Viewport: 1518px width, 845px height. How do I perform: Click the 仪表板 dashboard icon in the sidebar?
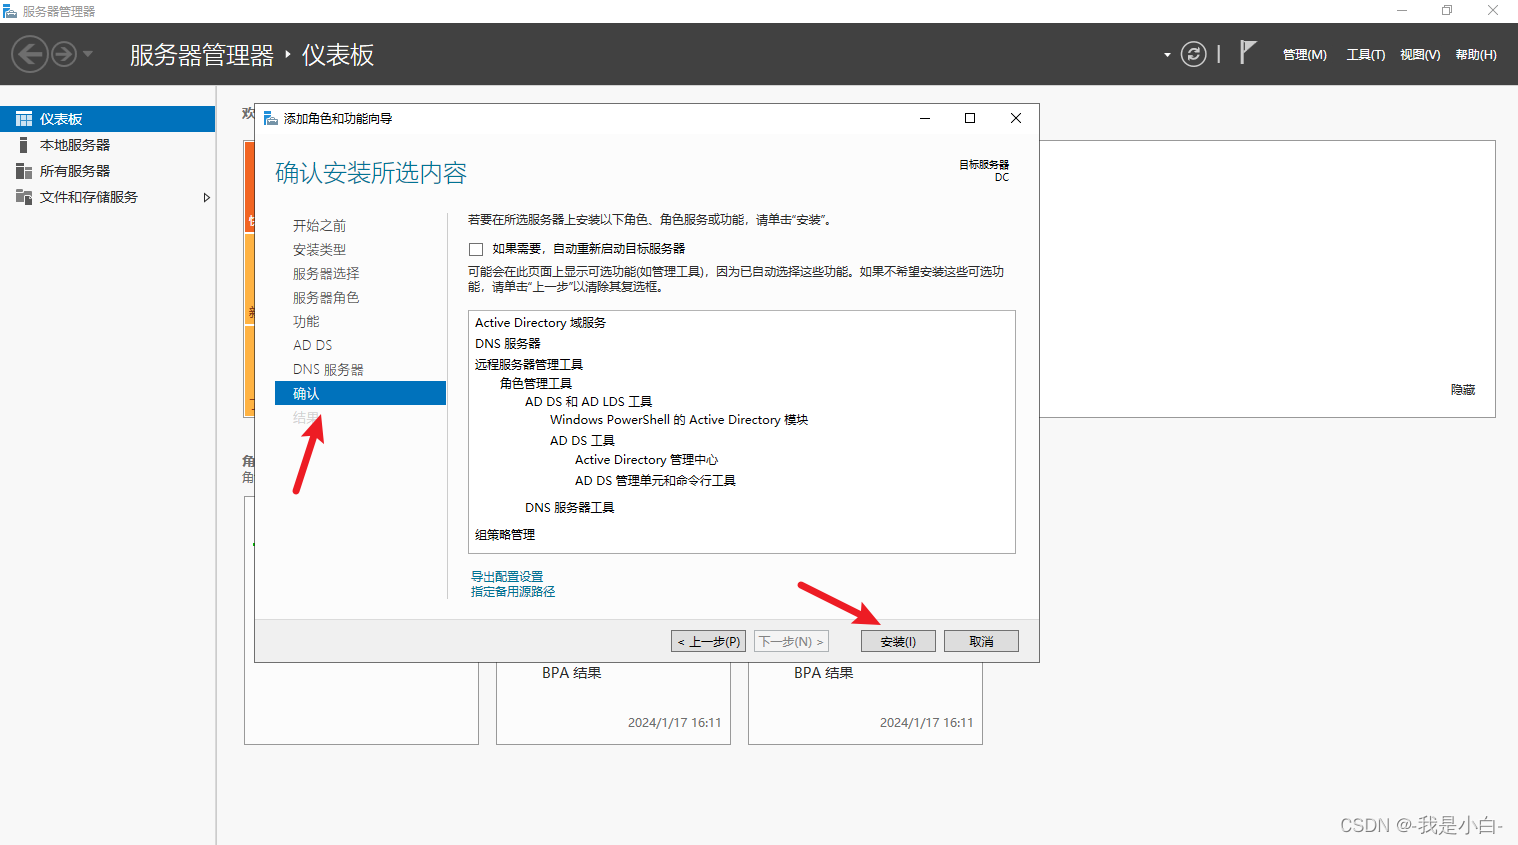pyautogui.click(x=24, y=119)
